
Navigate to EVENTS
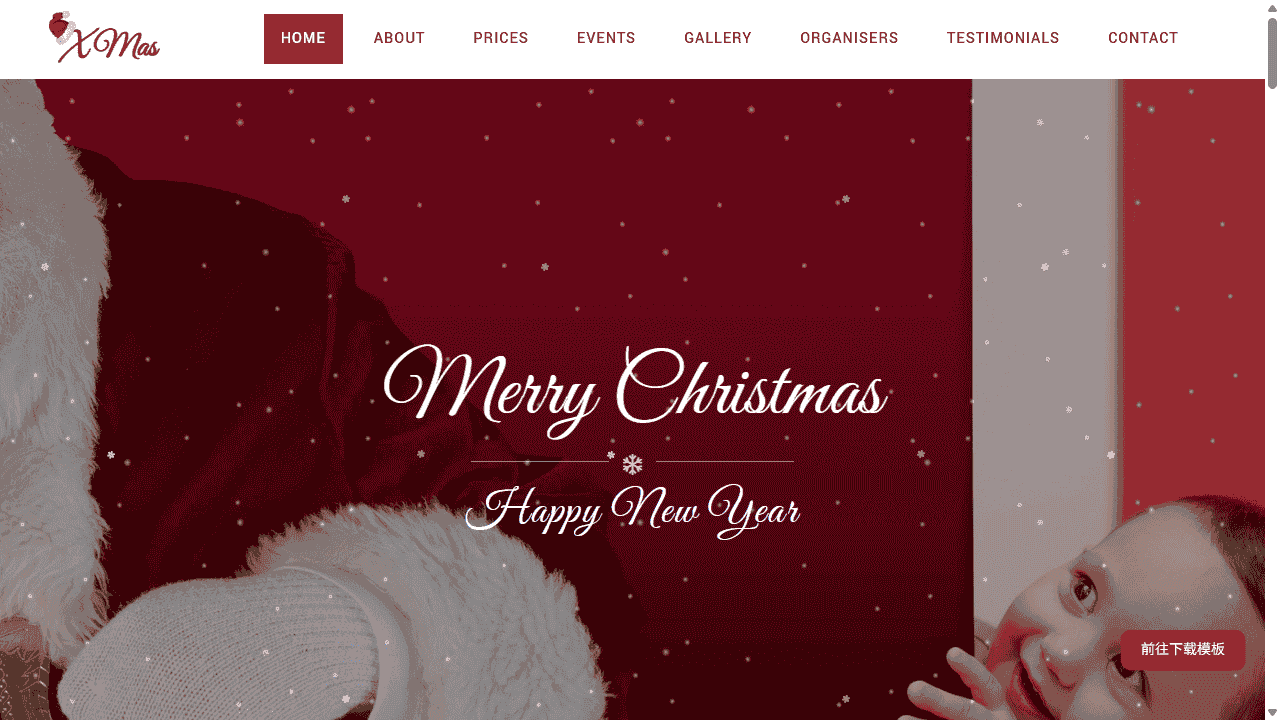(606, 38)
